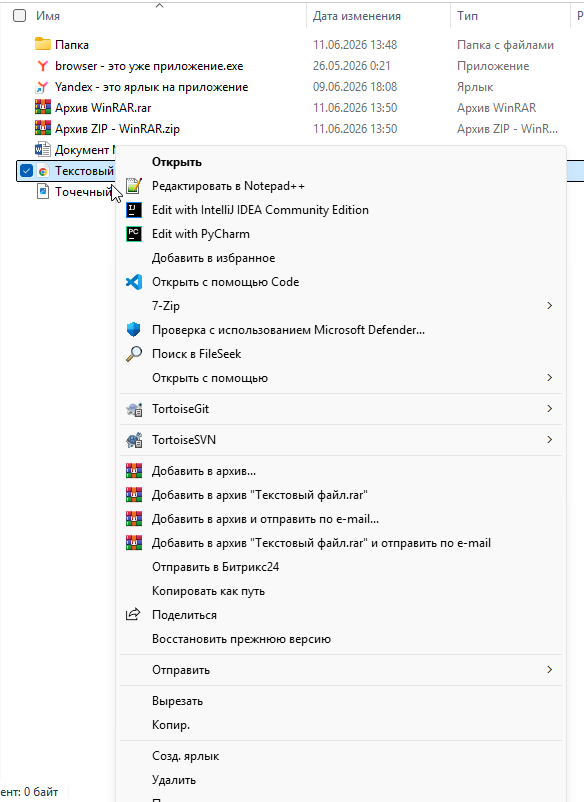Select the folder name Папка
This screenshot has height=802, width=584.
72,45
